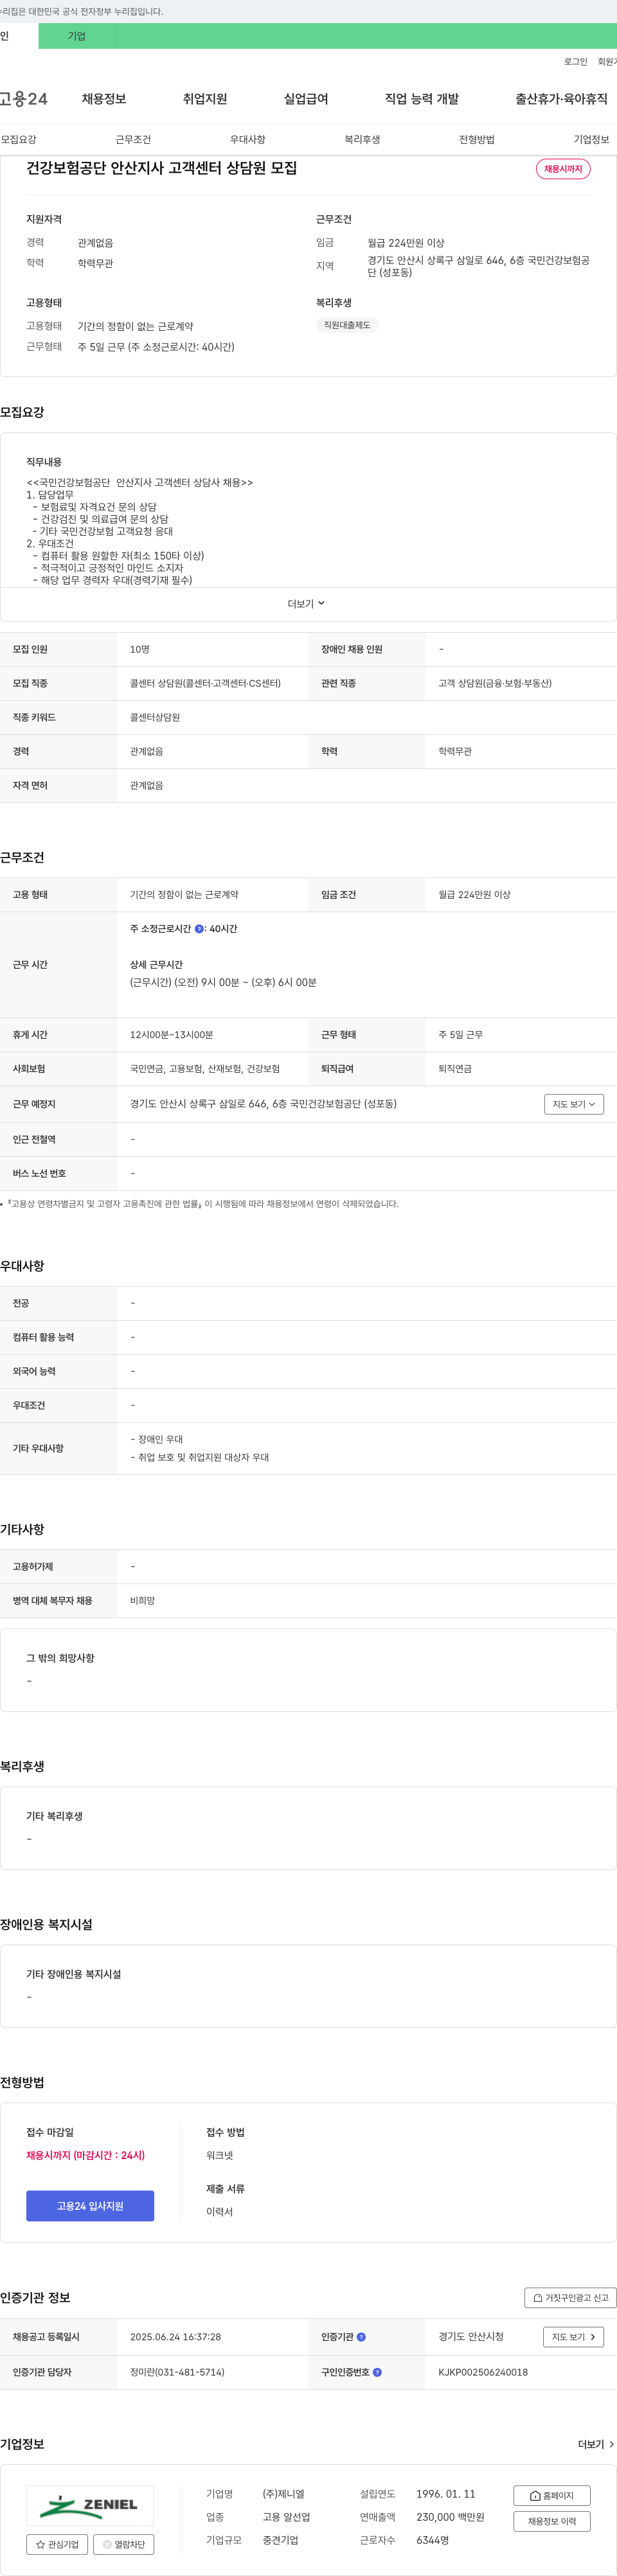Open the 출산휴가·육아휴직 menu
The height and width of the screenshot is (2576, 617).
[561, 99]
